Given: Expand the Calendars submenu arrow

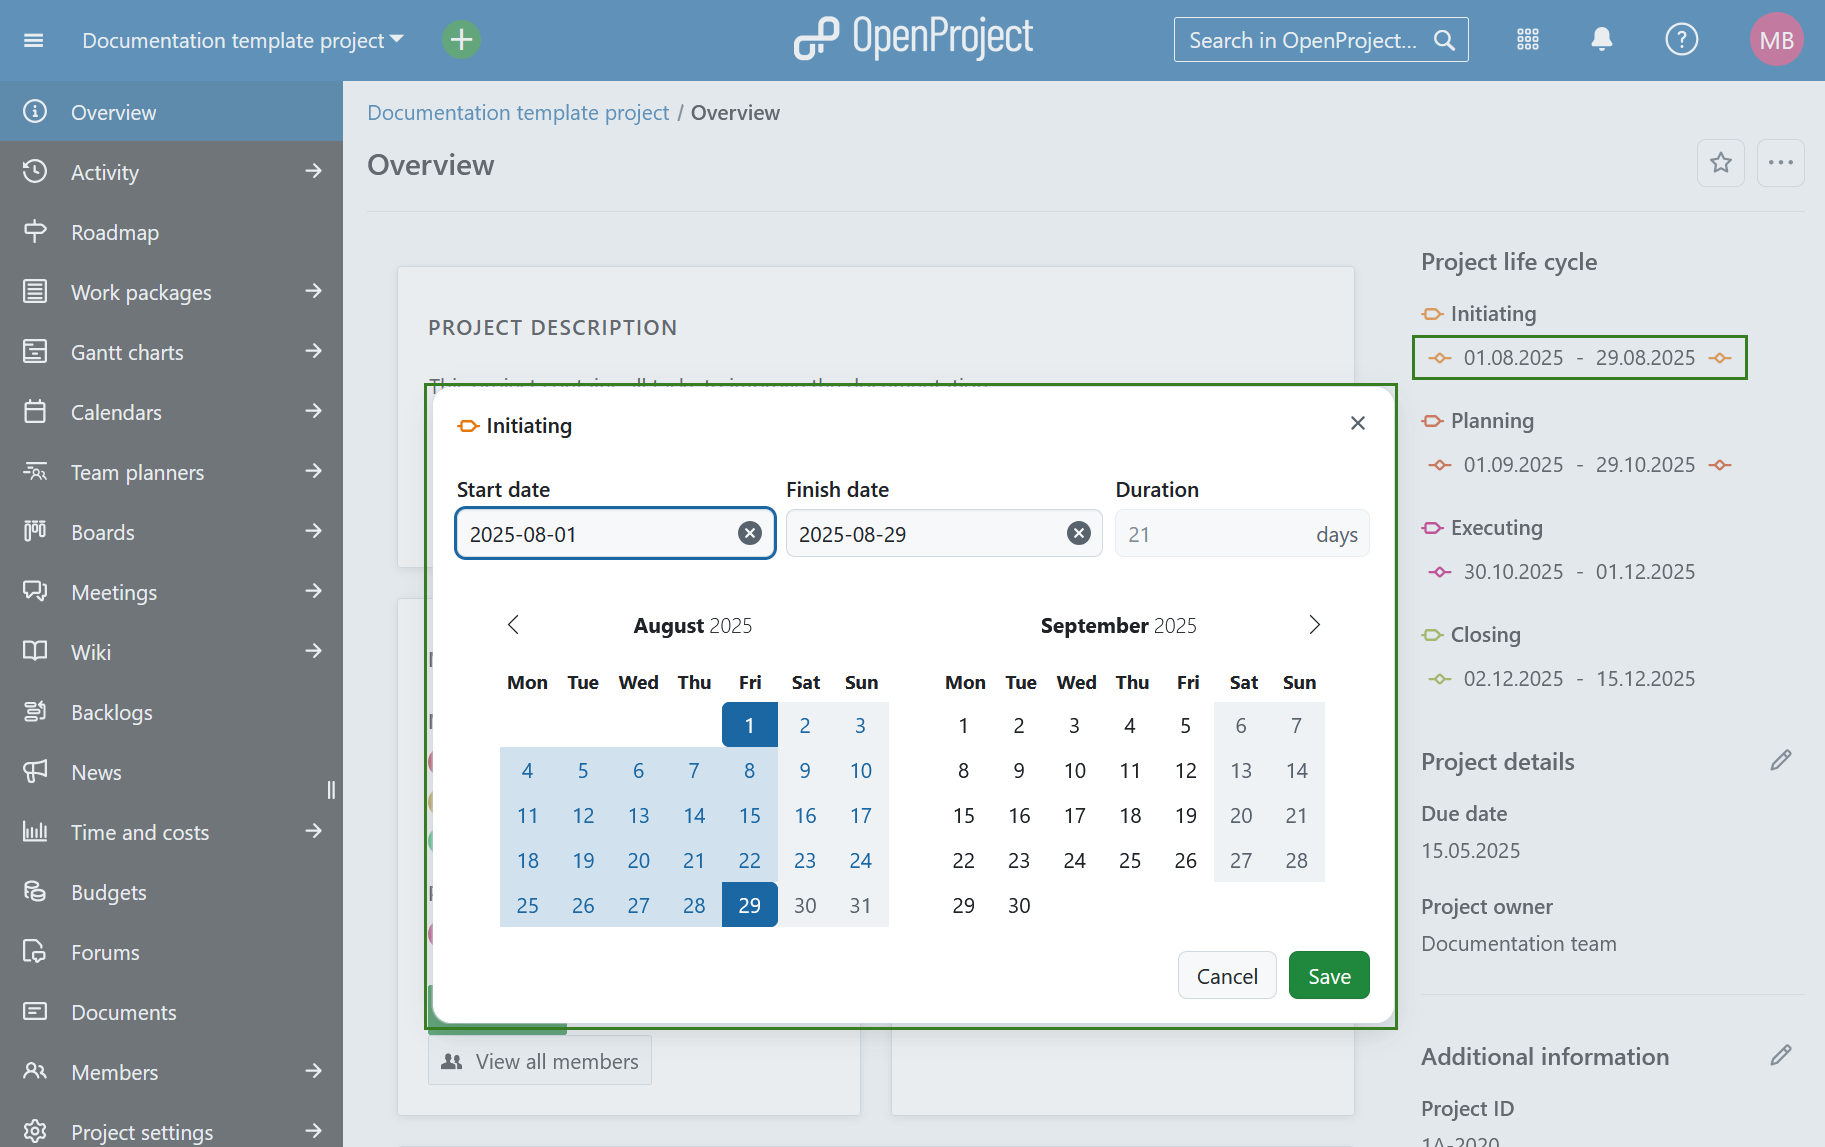Looking at the screenshot, I should pyautogui.click(x=314, y=411).
